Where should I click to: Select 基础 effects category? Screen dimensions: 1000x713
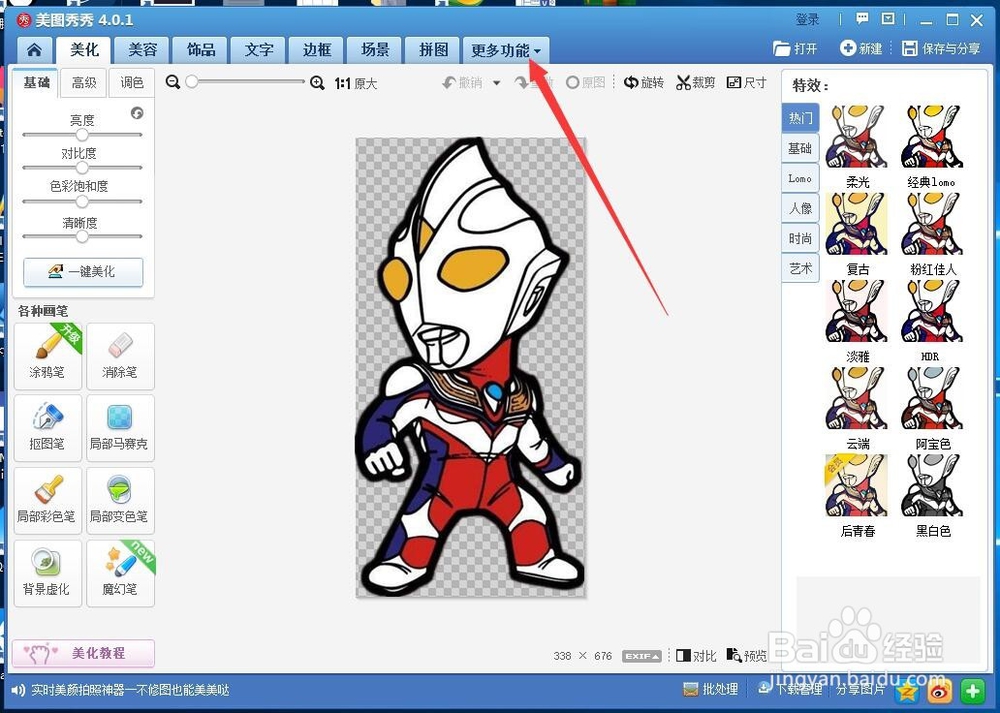(800, 148)
